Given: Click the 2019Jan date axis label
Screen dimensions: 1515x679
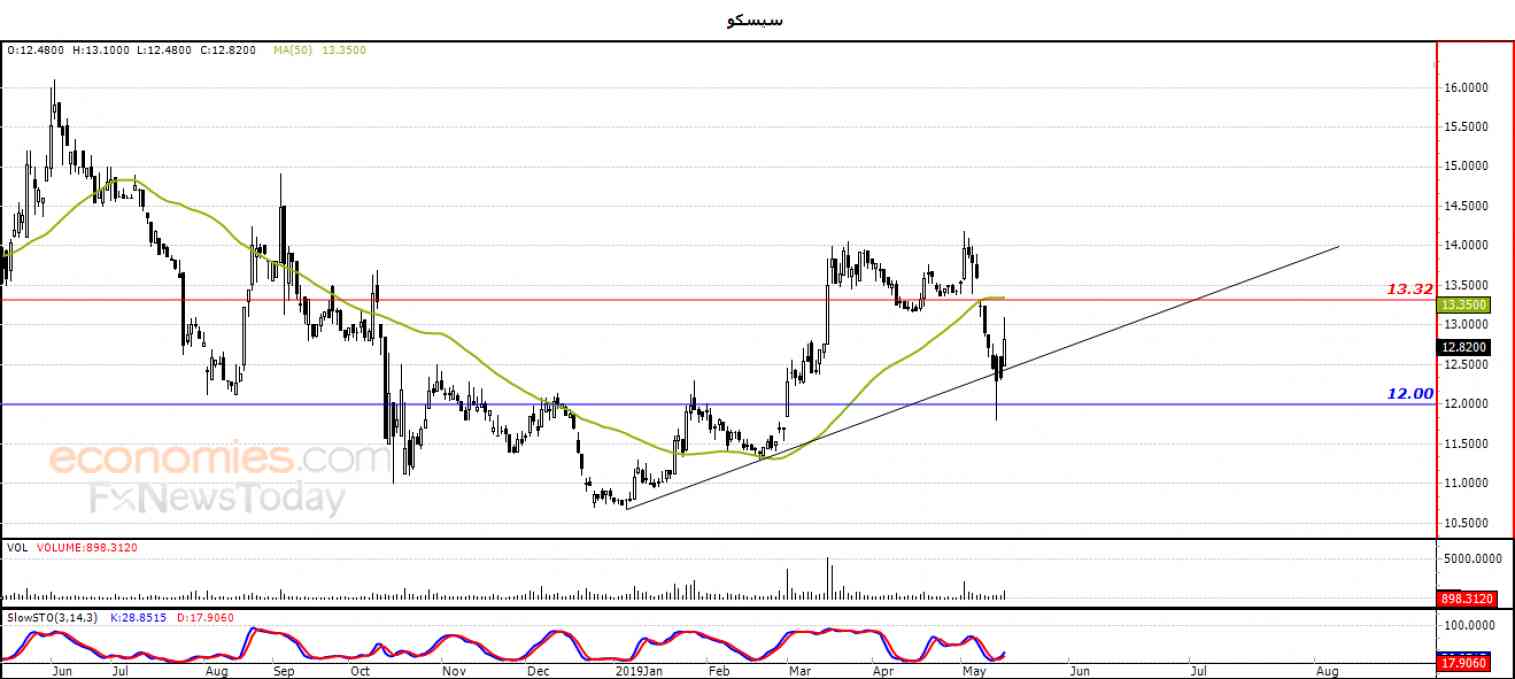Looking at the screenshot, I should (639, 670).
